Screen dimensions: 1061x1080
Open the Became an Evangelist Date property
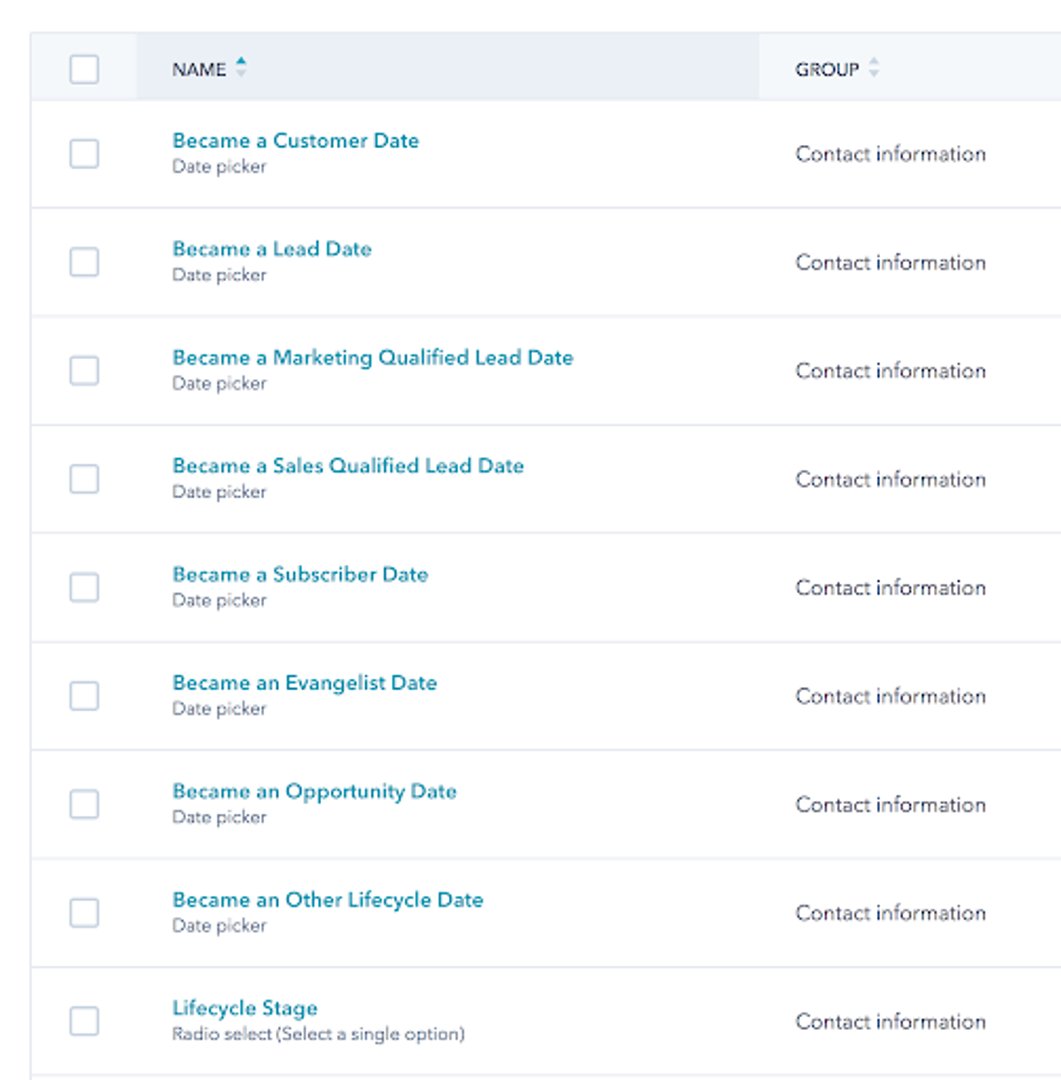[x=305, y=682]
